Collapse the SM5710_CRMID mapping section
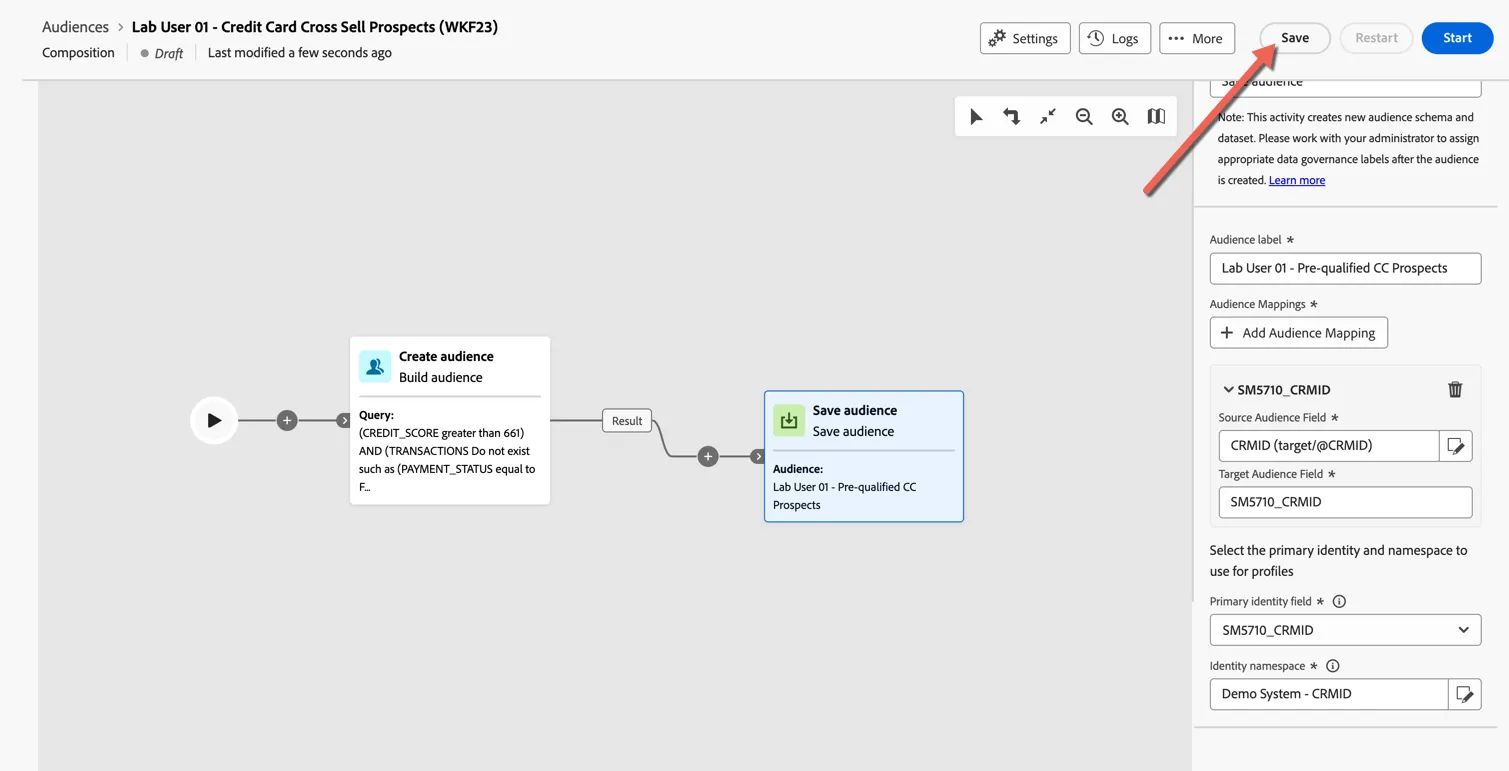This screenshot has height=771, width=1509. click(1228, 389)
